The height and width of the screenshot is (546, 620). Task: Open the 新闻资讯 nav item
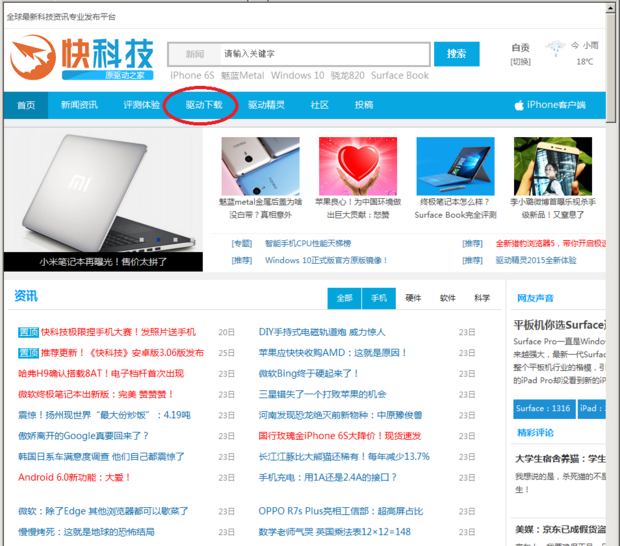pos(79,105)
